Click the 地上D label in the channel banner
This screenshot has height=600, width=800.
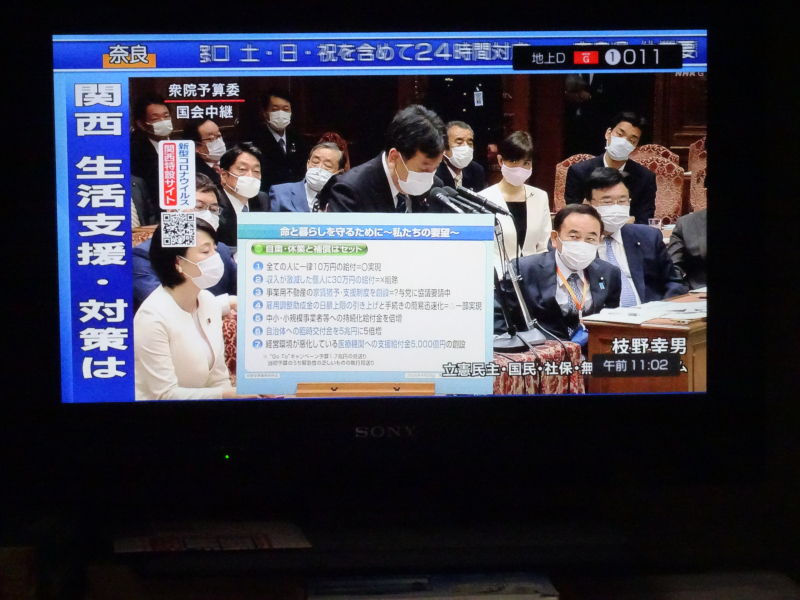click(x=548, y=58)
